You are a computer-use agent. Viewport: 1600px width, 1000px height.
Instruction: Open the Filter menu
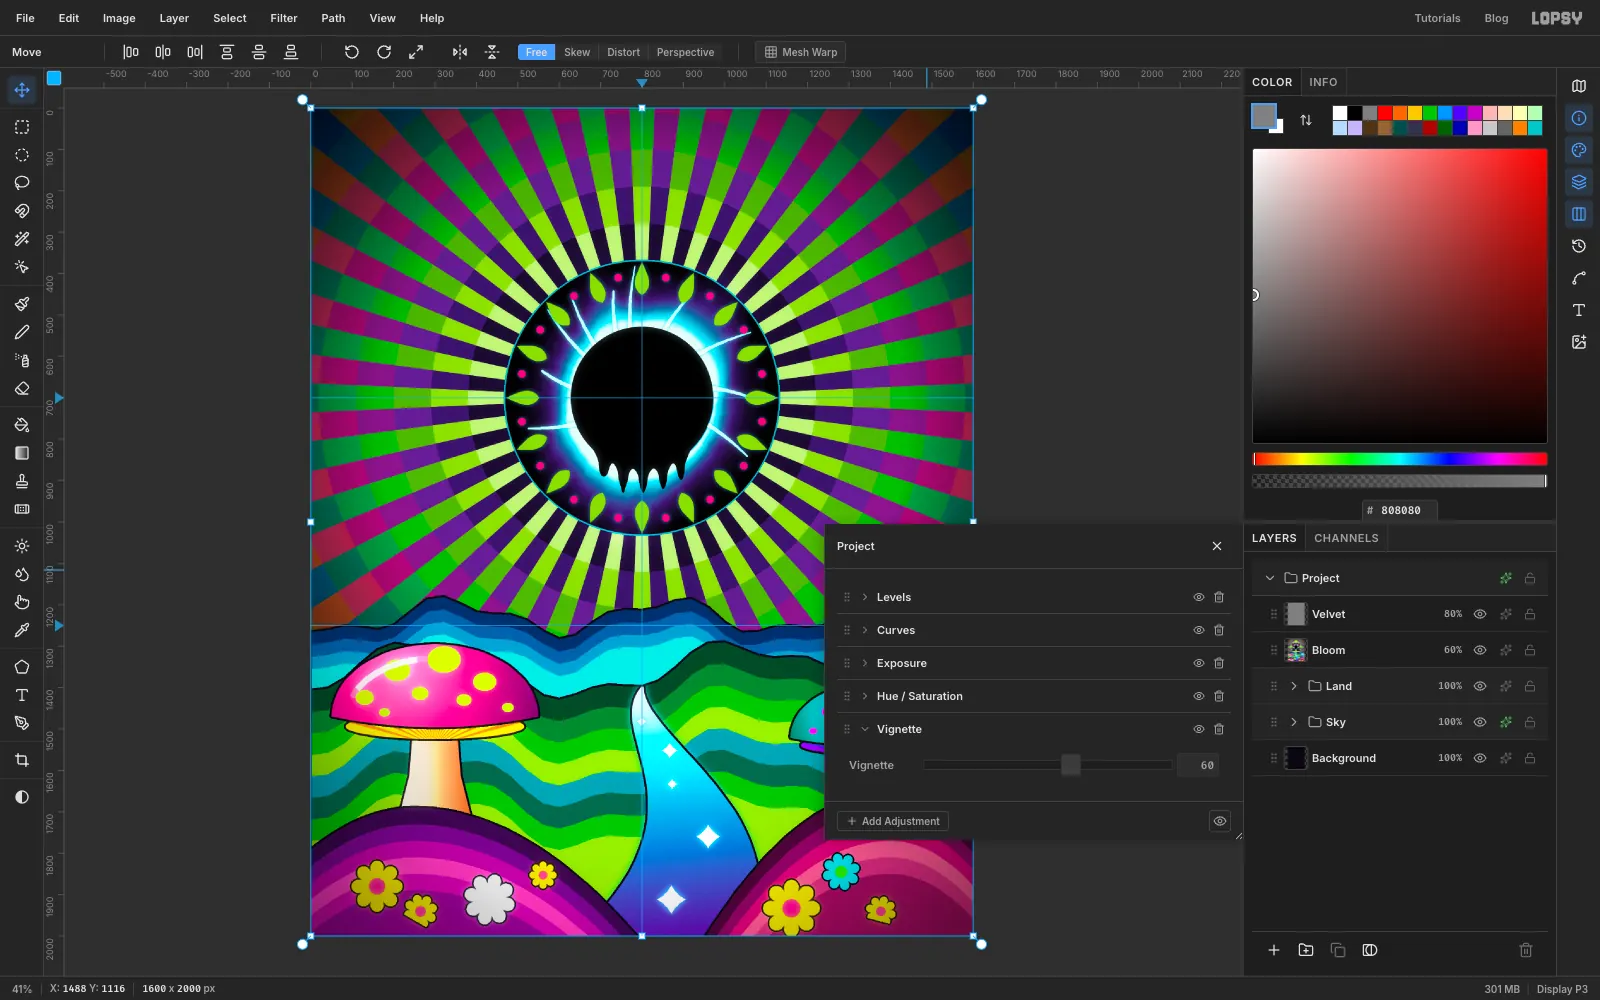(284, 18)
